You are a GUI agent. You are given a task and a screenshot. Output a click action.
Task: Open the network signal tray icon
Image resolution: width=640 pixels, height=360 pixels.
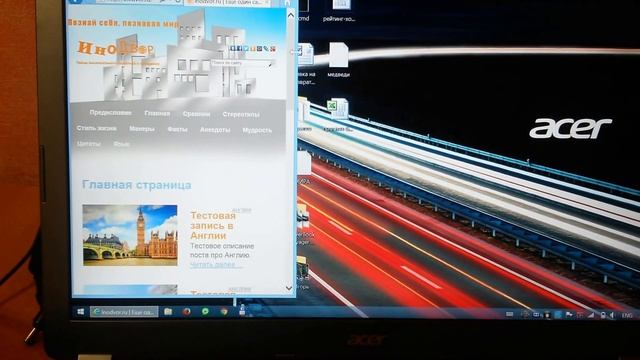[591, 315]
